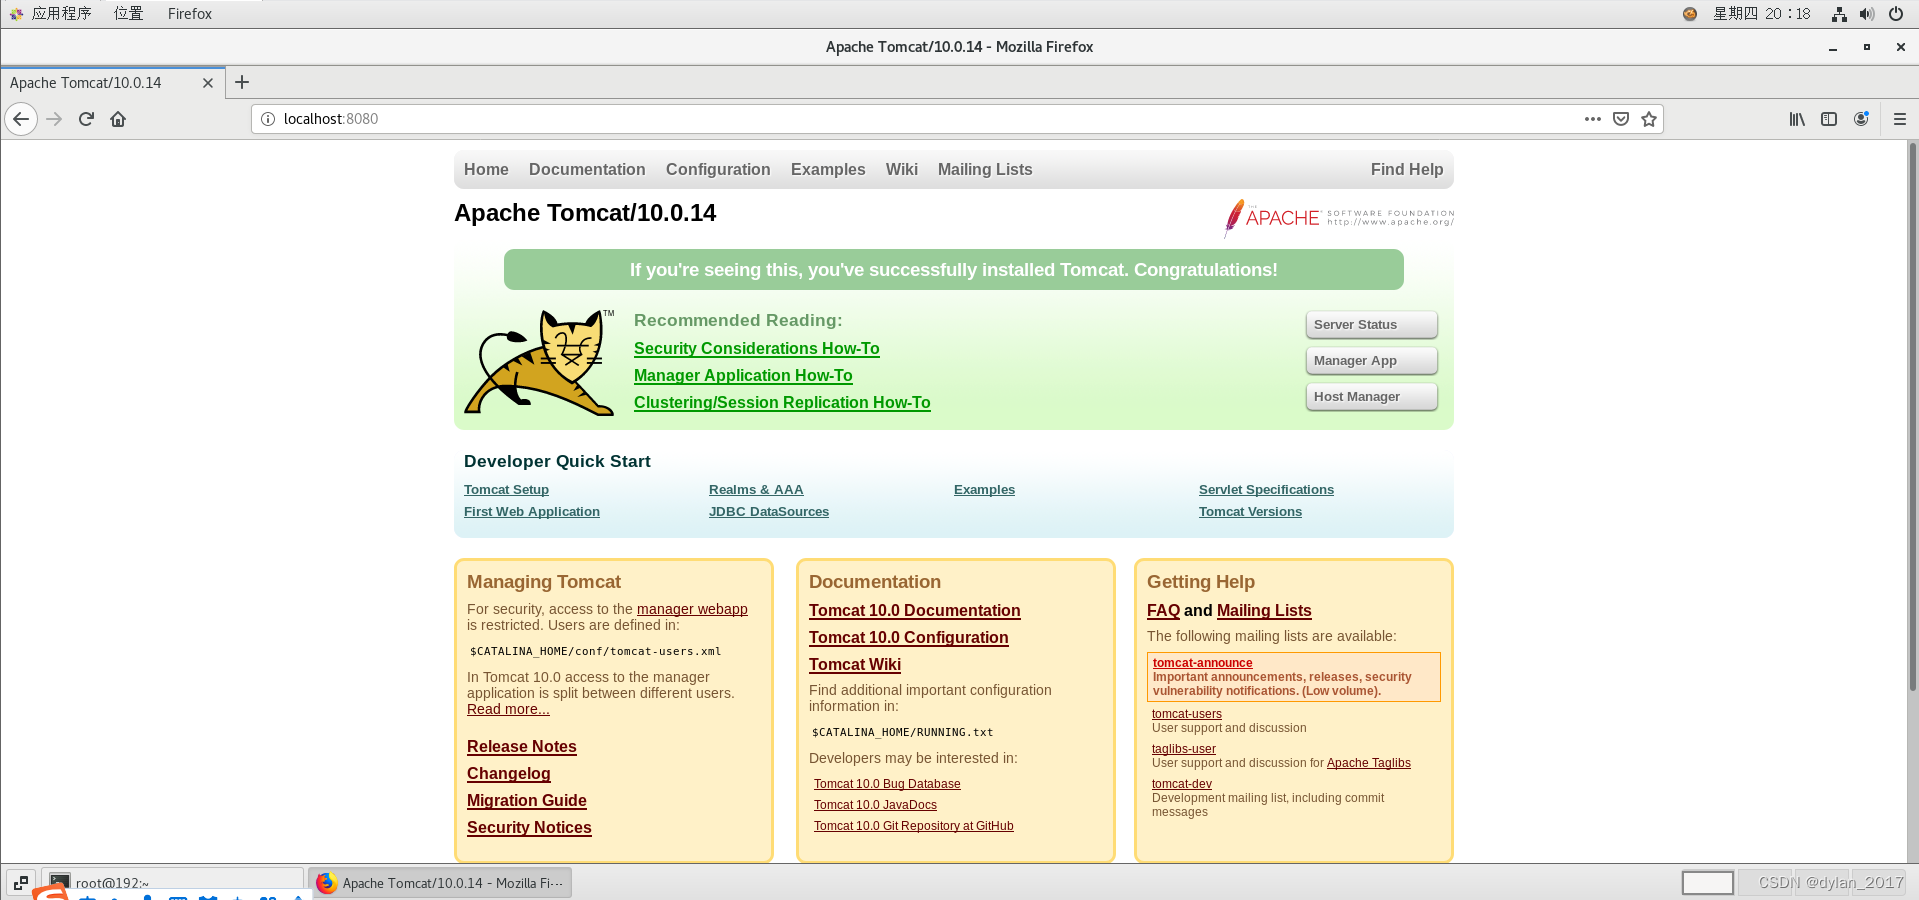Go back with the Firefox back arrow
The image size is (1919, 900).
(21, 119)
